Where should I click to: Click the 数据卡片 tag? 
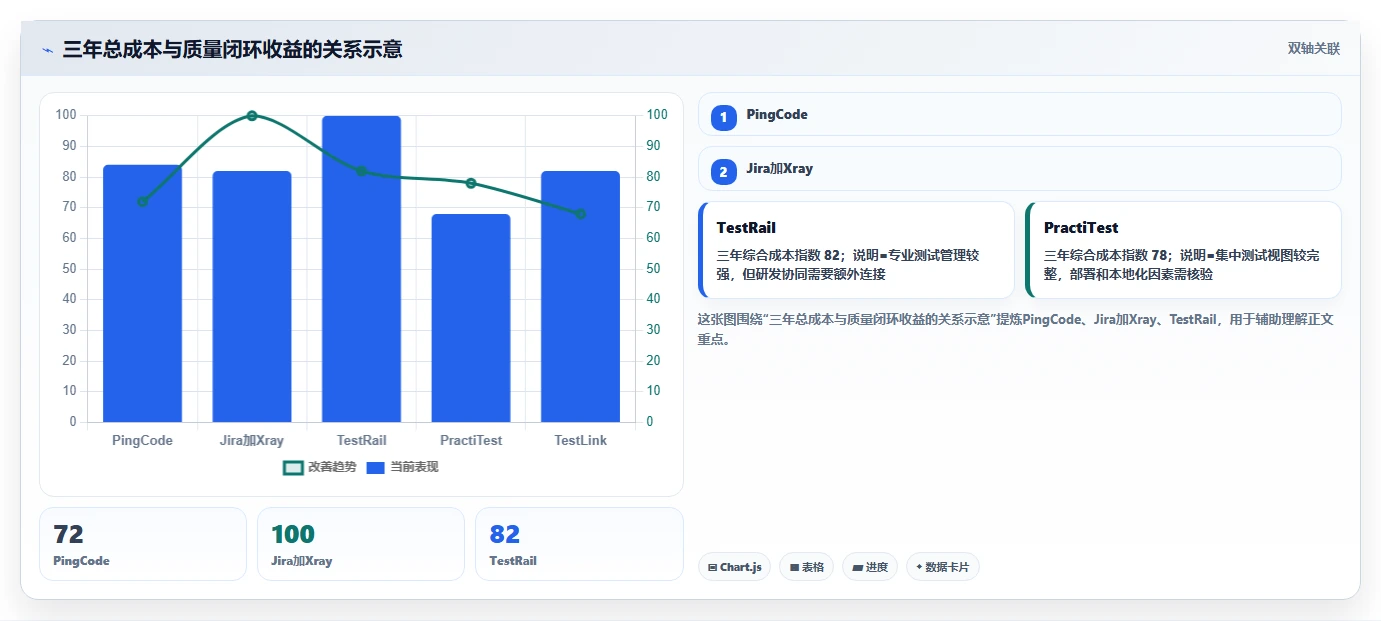(x=942, y=567)
